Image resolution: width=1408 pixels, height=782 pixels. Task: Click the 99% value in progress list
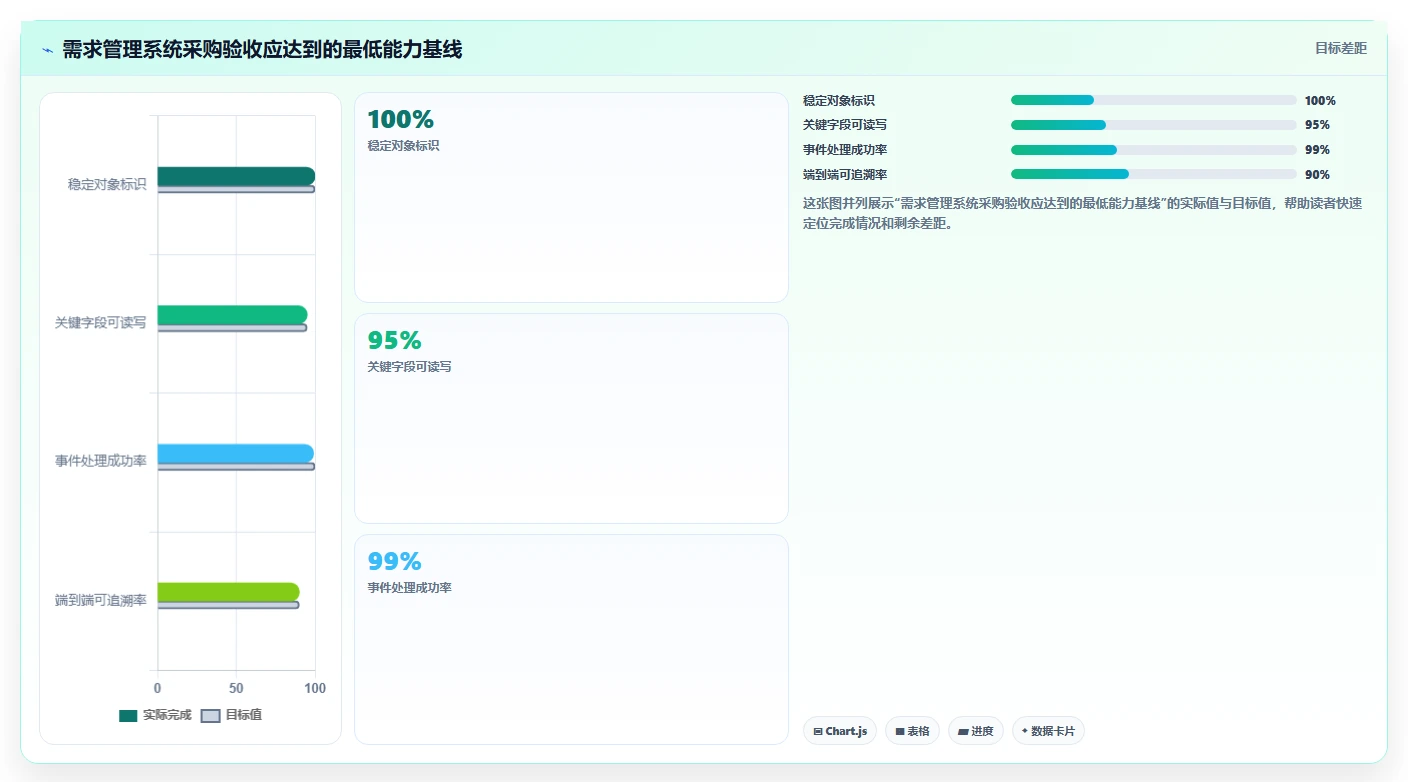point(1317,150)
